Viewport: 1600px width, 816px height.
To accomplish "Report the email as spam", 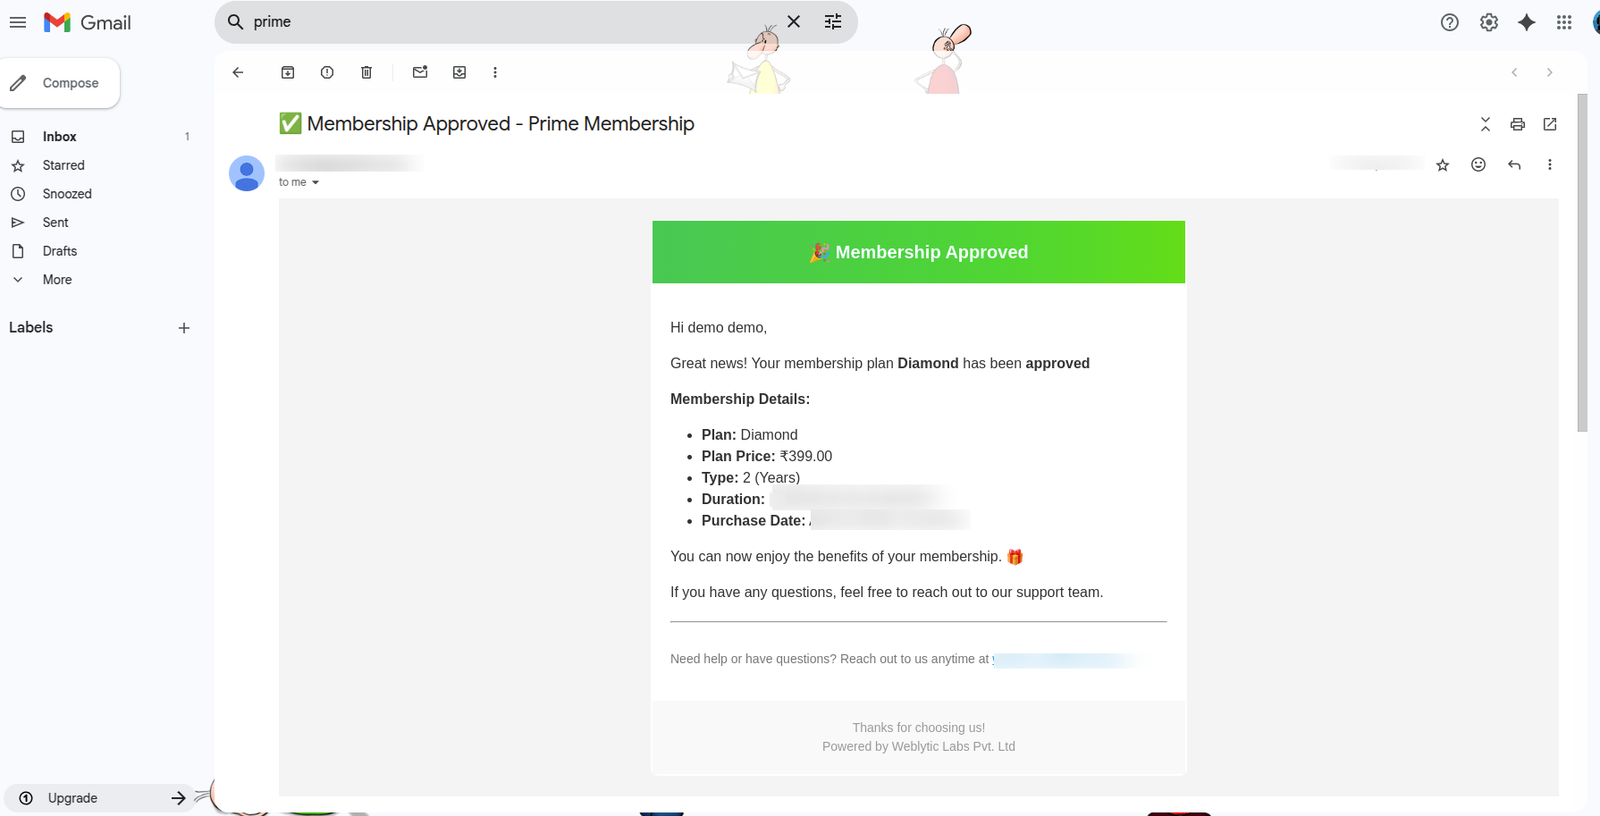I will tap(326, 72).
